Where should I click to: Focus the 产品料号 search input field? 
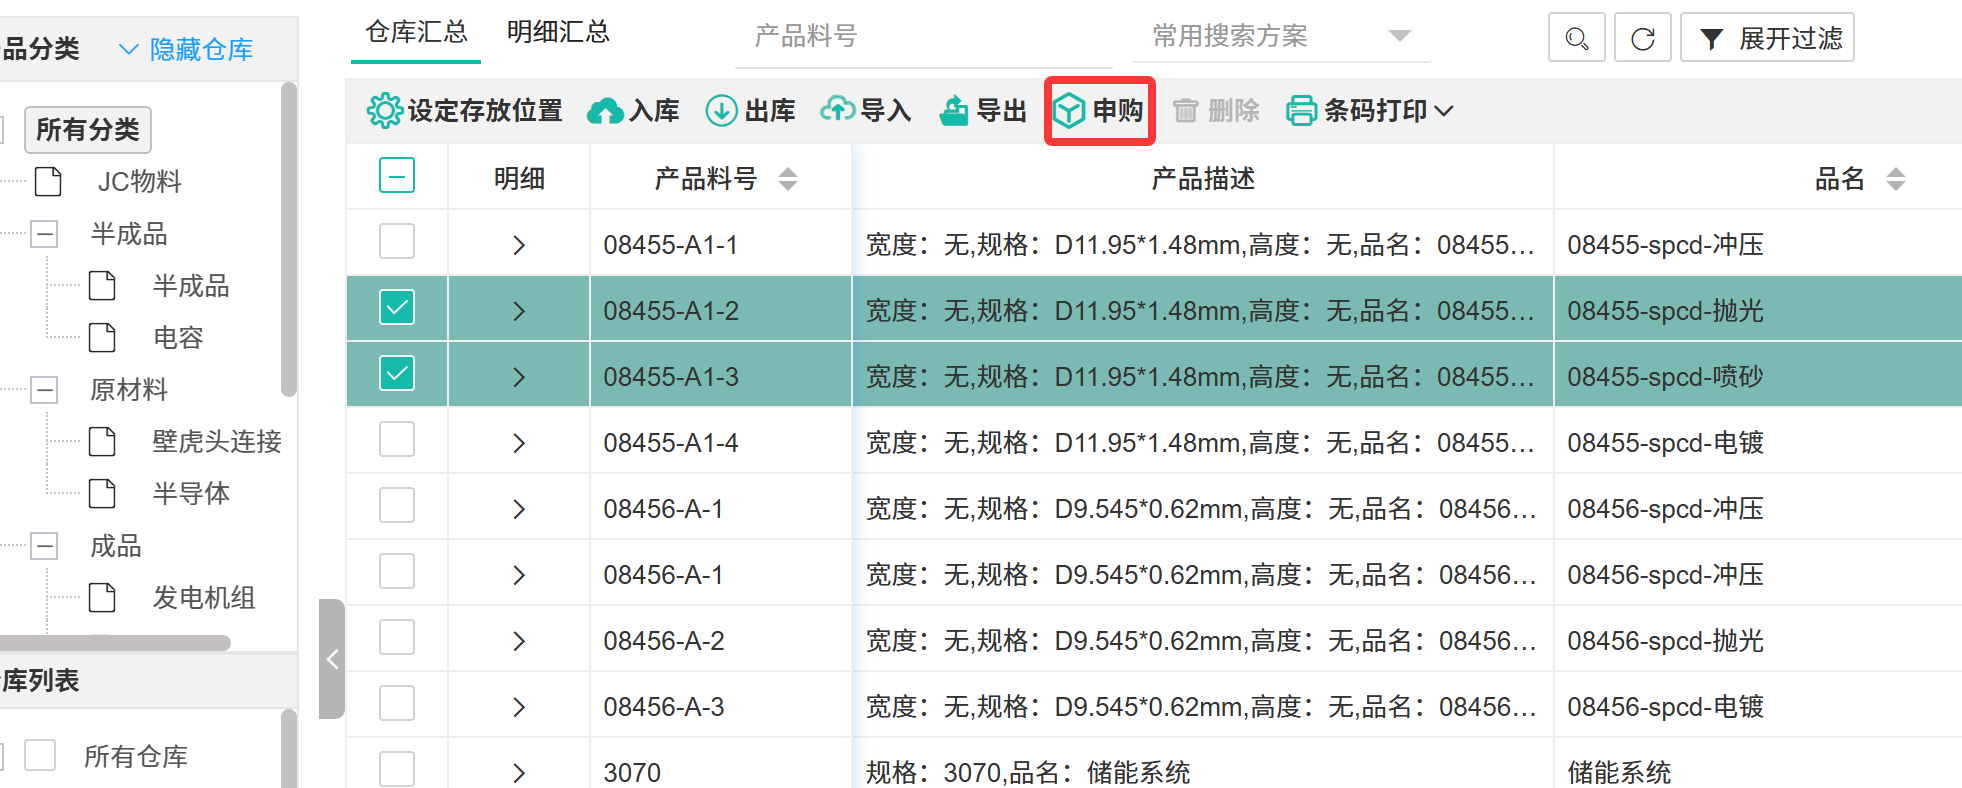coord(922,37)
